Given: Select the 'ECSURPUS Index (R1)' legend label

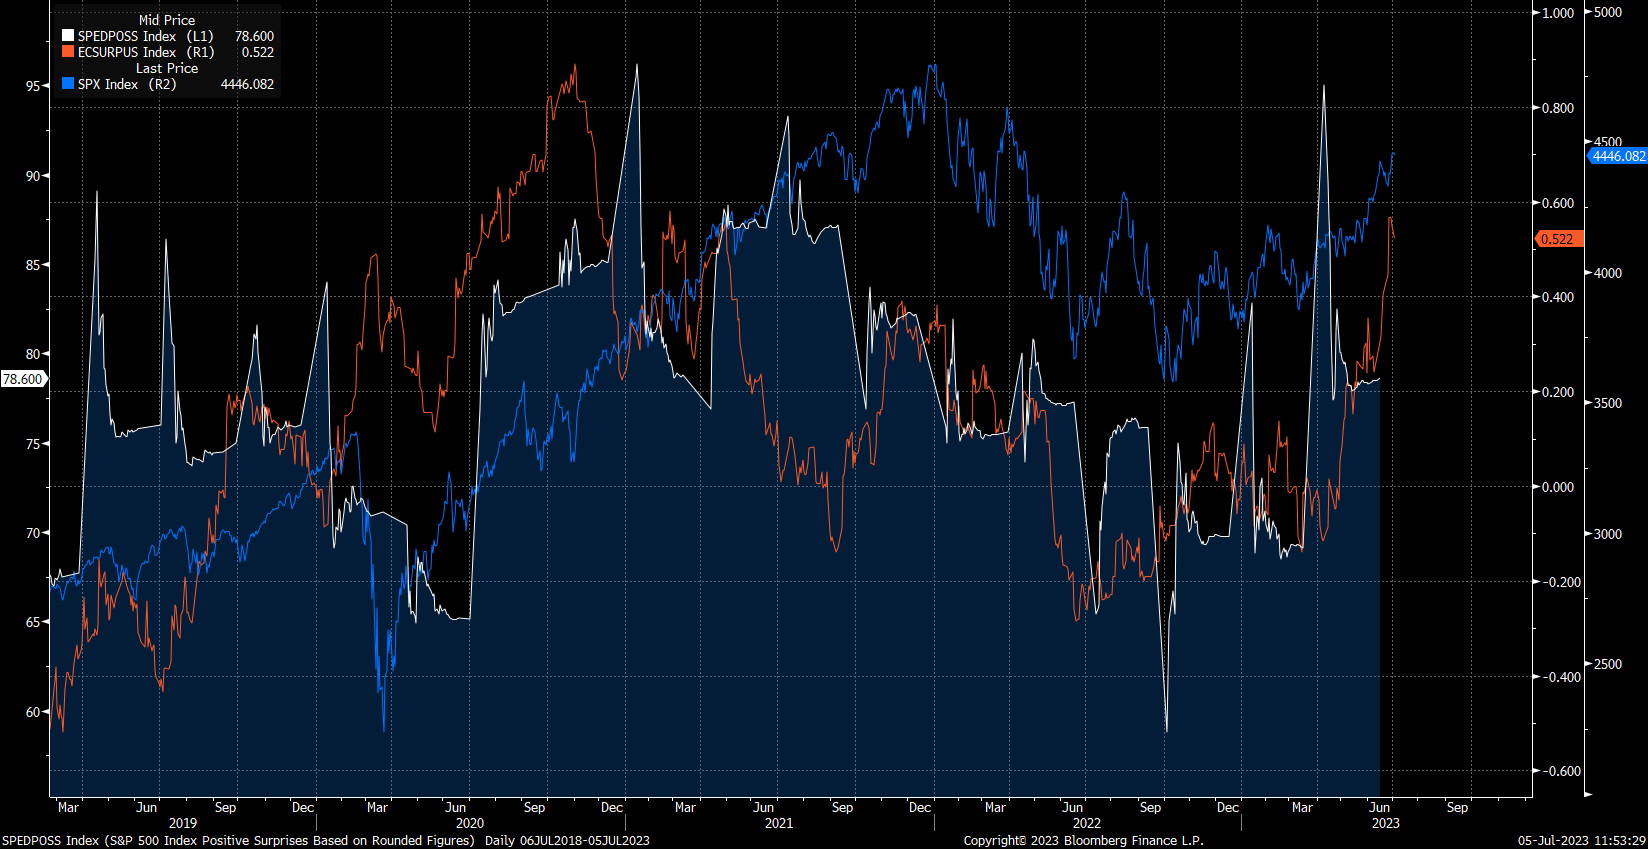Looking at the screenshot, I should click(x=146, y=52).
